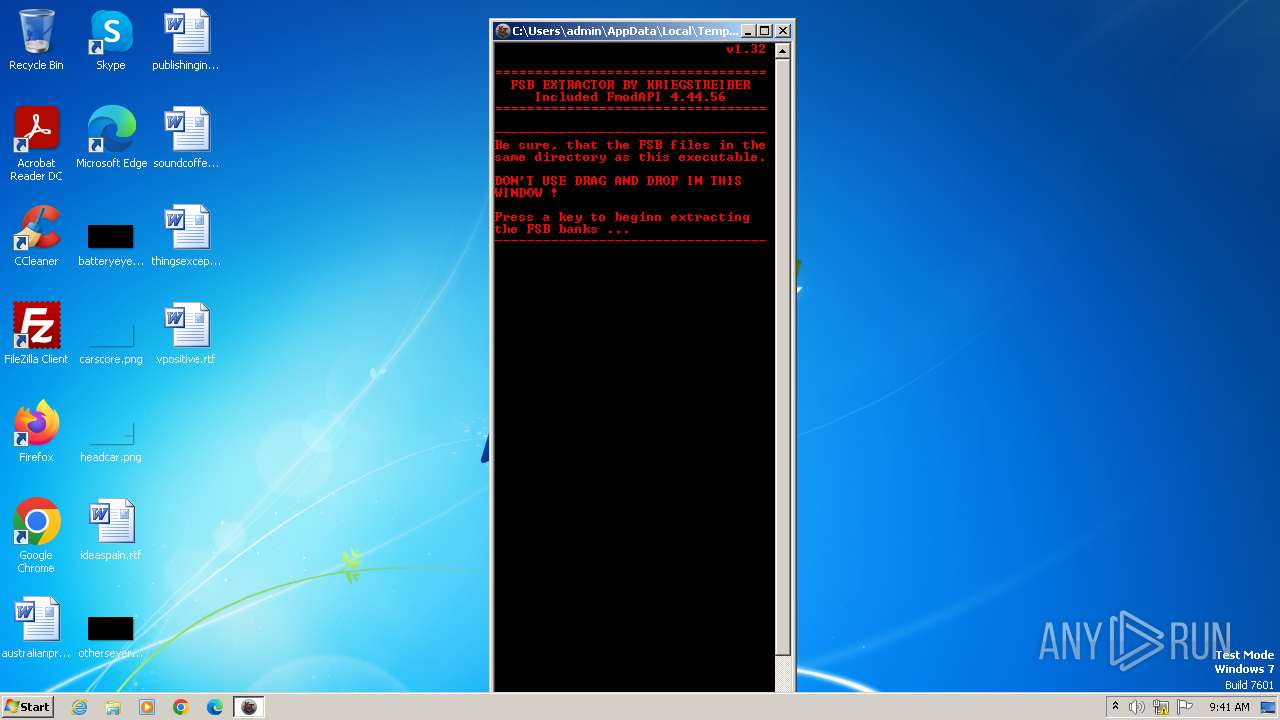
Task: Open the publishingin Word document
Action: 186,41
